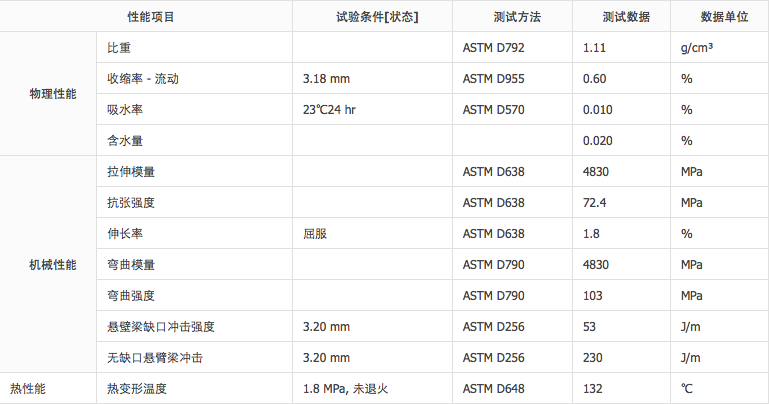Select the 物理性能 category cell

pos(52,94)
